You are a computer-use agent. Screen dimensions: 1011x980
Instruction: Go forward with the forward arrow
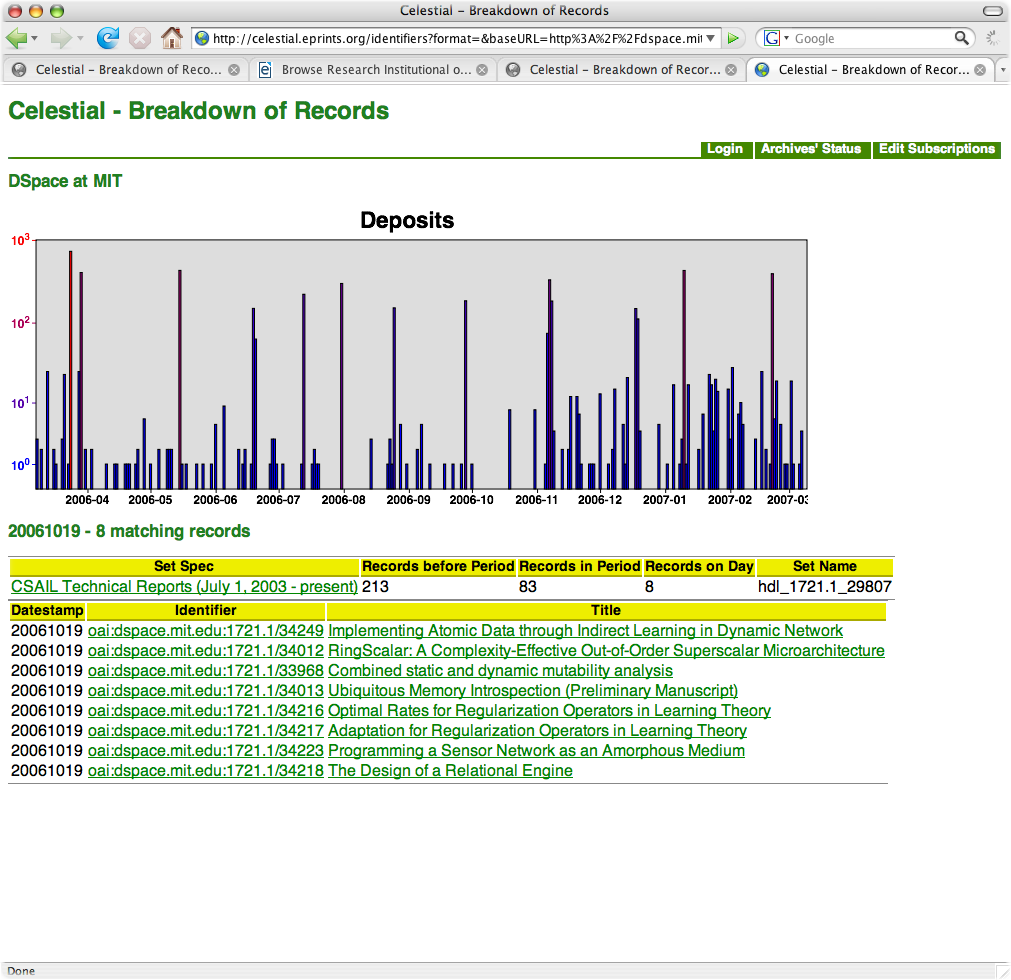coord(61,39)
